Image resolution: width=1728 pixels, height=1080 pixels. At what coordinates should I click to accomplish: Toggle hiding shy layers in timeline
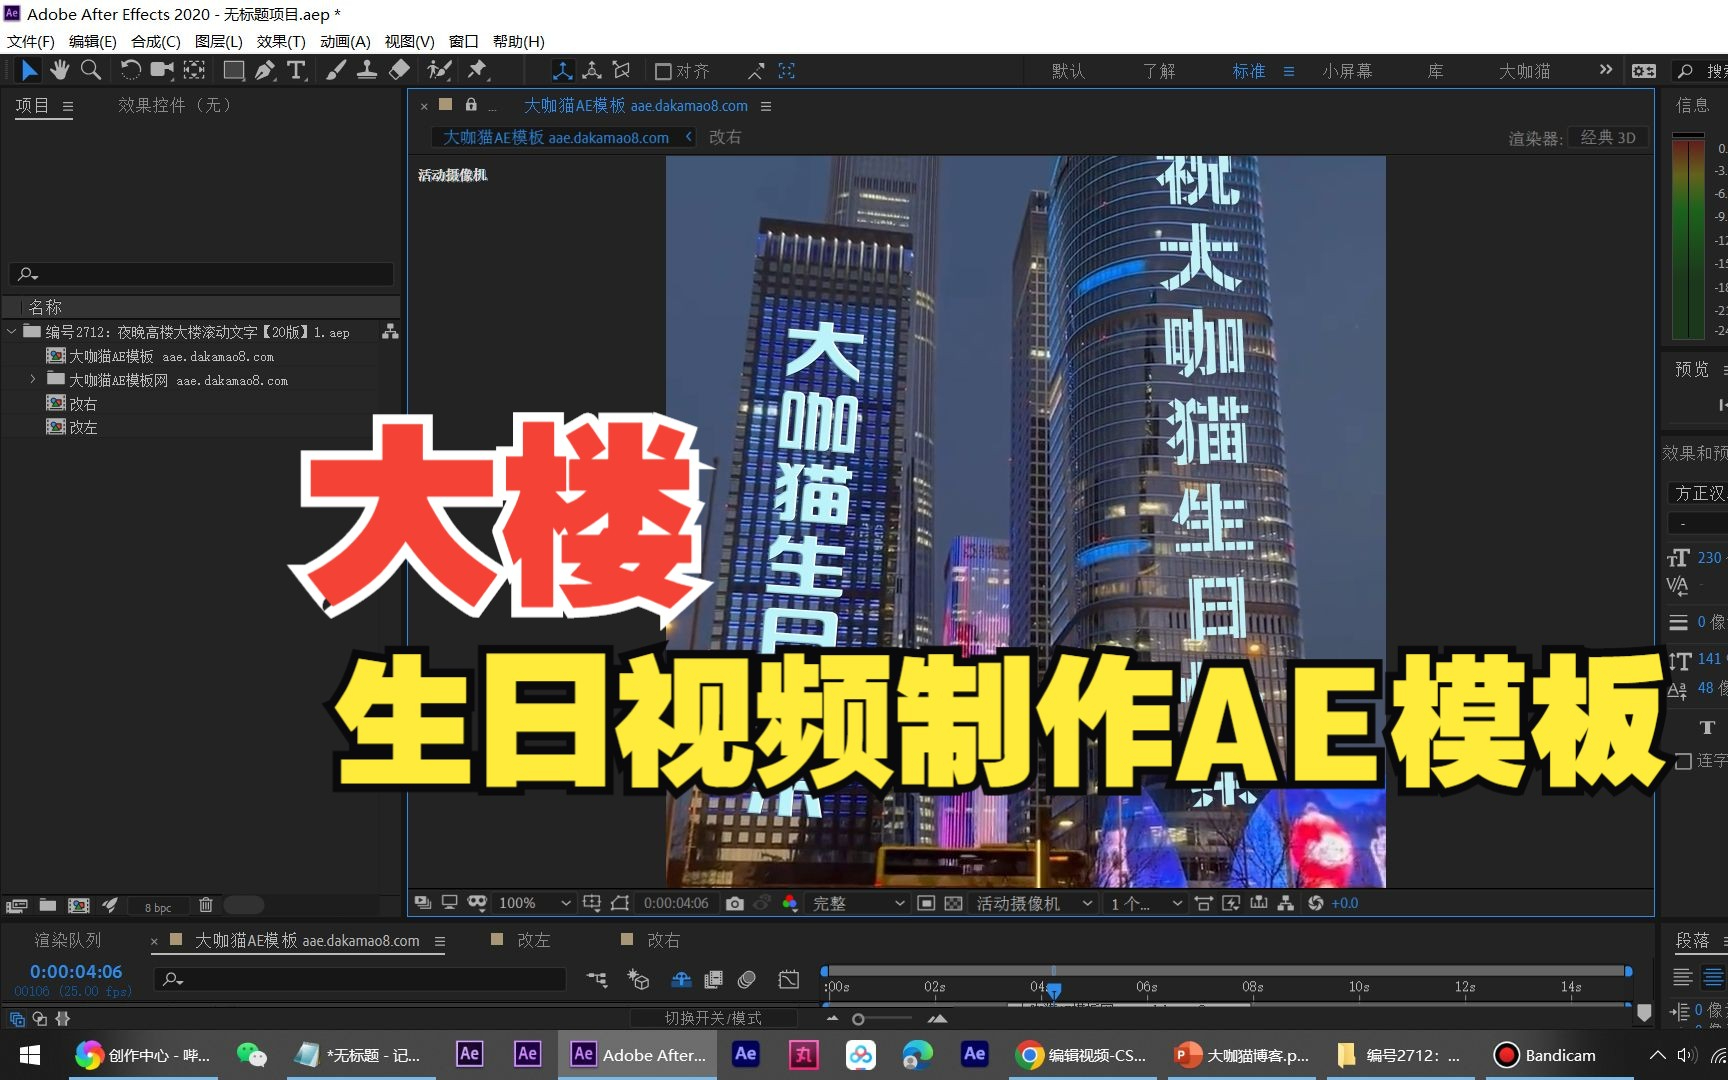point(681,979)
